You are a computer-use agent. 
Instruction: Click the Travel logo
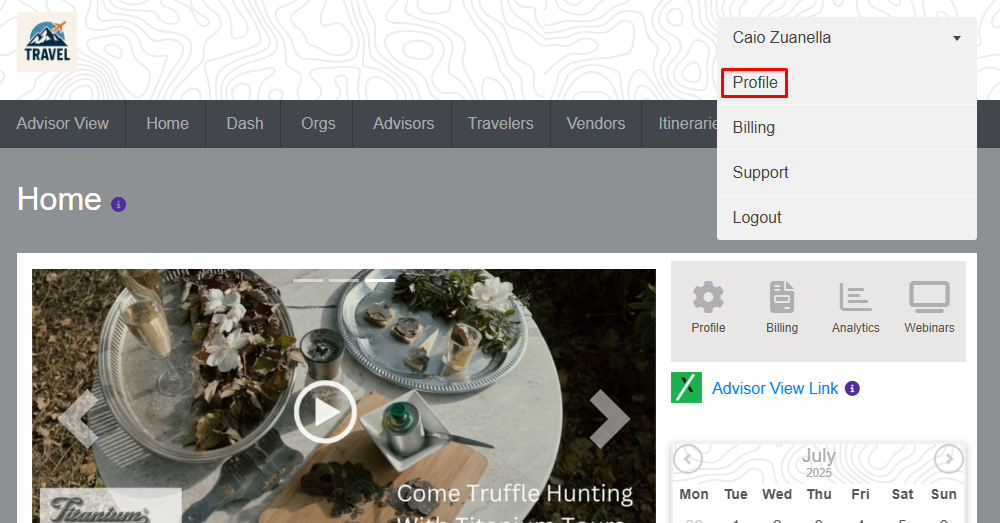pyautogui.click(x=47, y=42)
